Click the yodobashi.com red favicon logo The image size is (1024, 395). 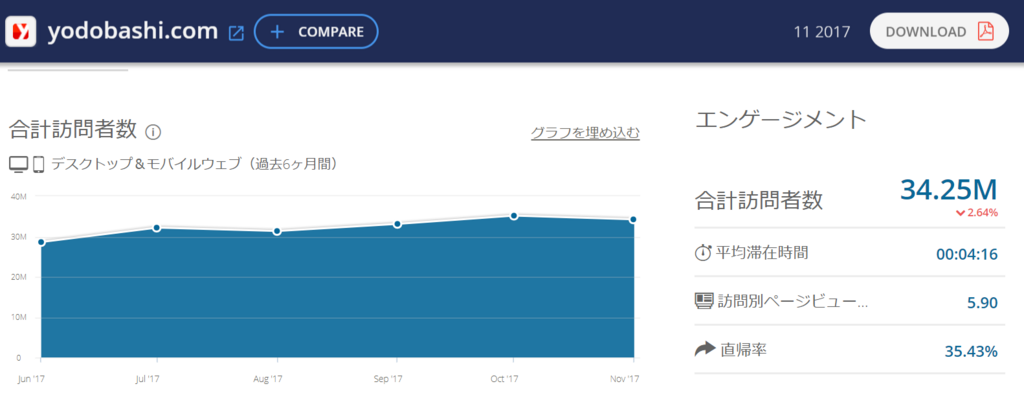pos(20,31)
